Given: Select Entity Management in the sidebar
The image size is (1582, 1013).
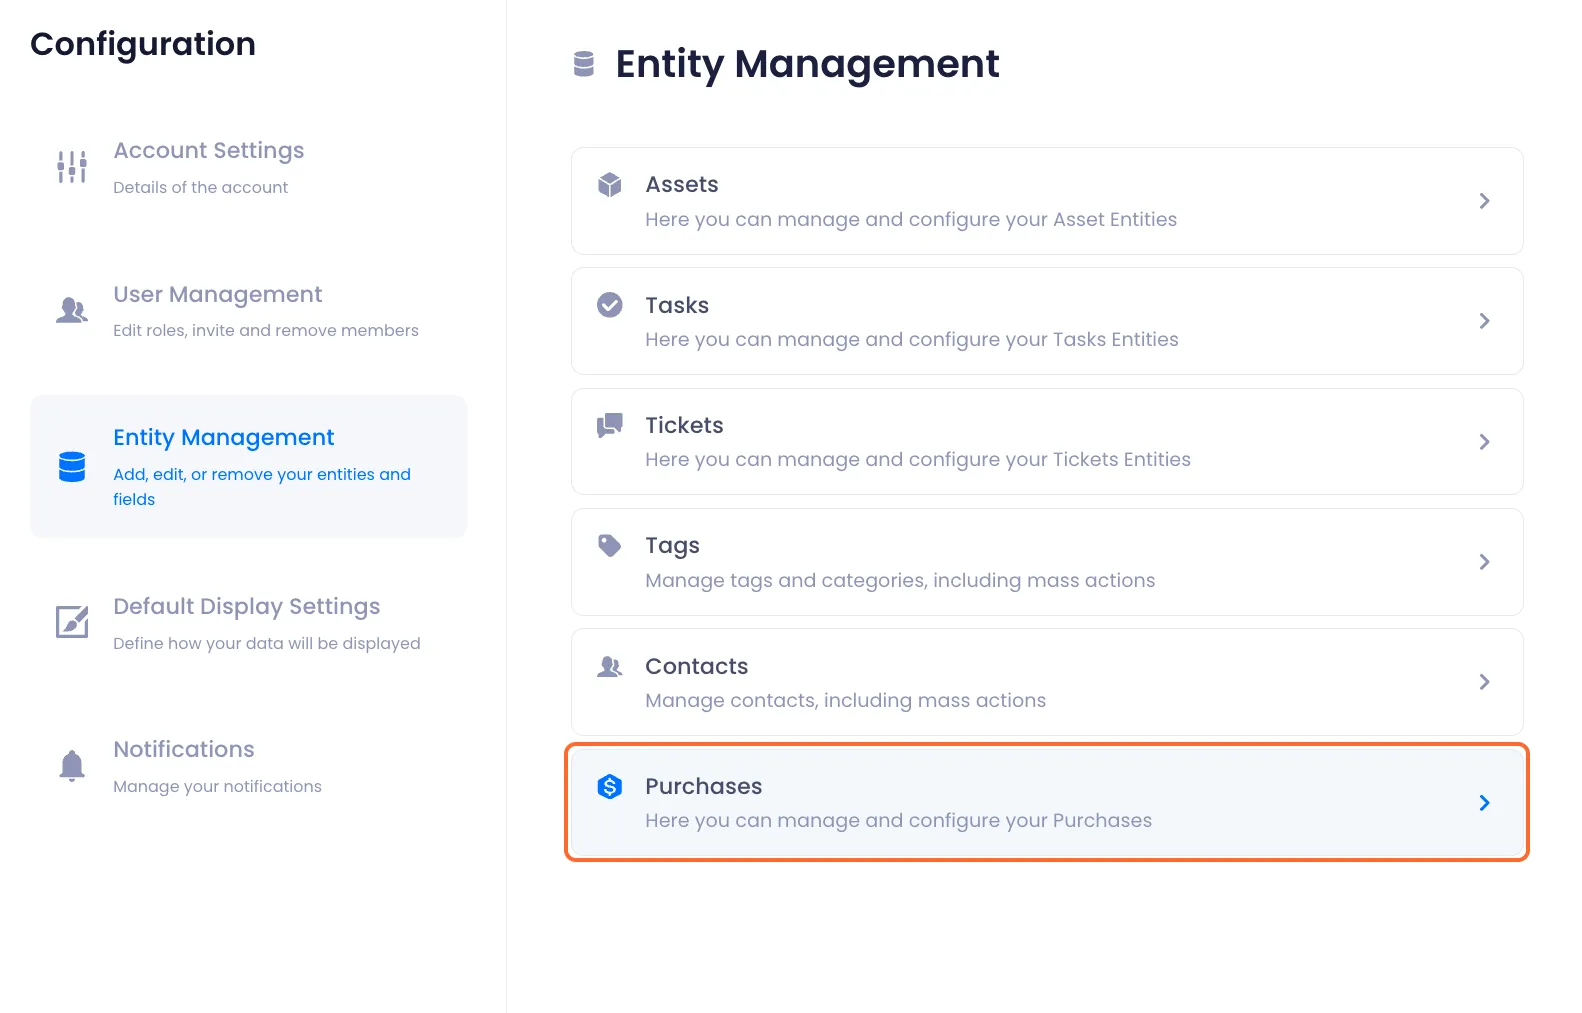Looking at the screenshot, I should point(224,438).
